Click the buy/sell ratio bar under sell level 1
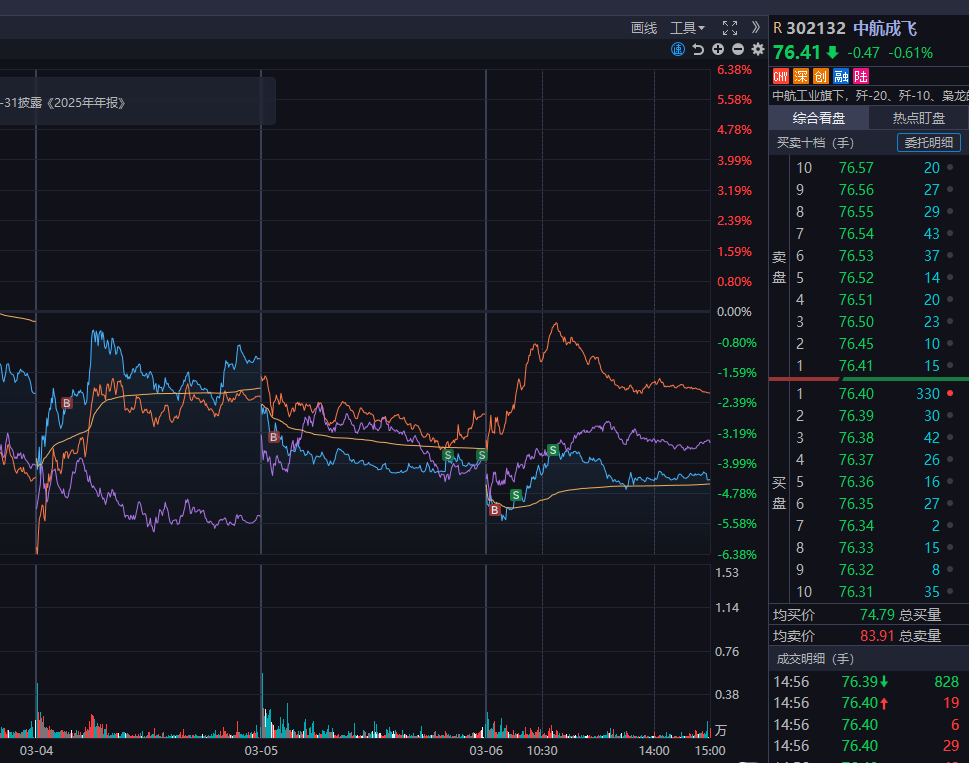 tap(868, 380)
